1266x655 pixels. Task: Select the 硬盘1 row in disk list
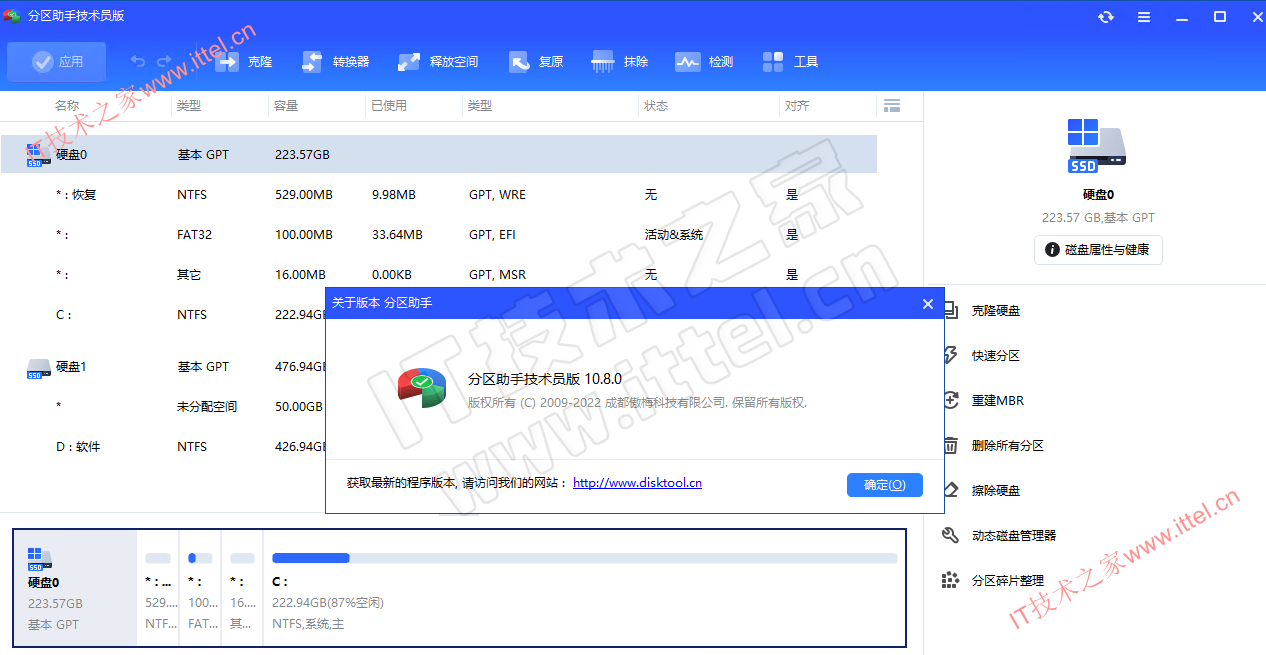(x=164, y=367)
